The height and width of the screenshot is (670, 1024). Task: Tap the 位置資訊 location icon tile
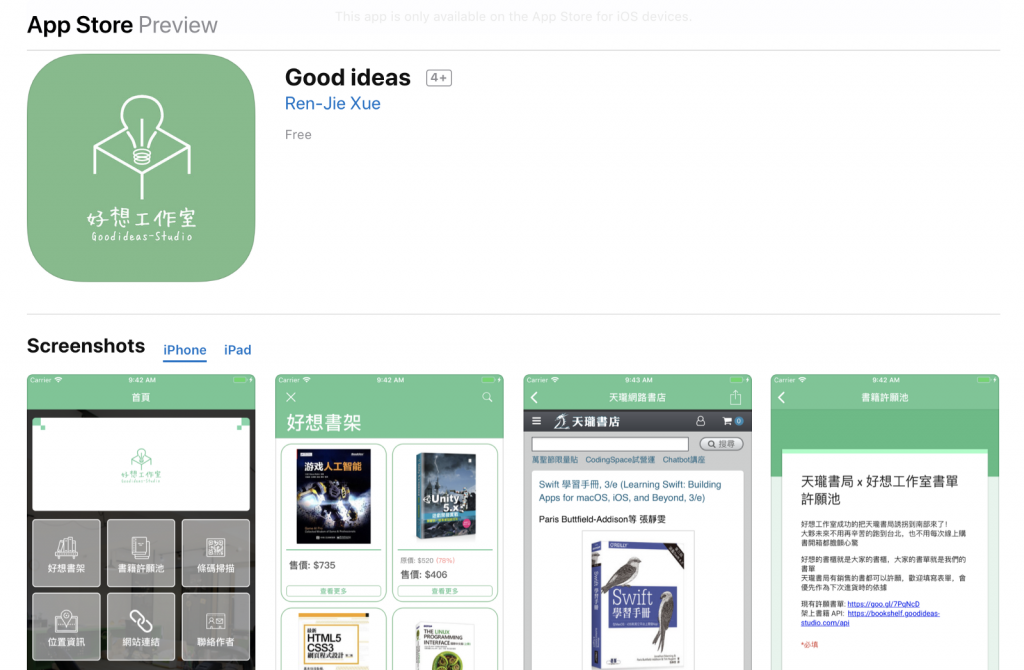tap(66, 627)
